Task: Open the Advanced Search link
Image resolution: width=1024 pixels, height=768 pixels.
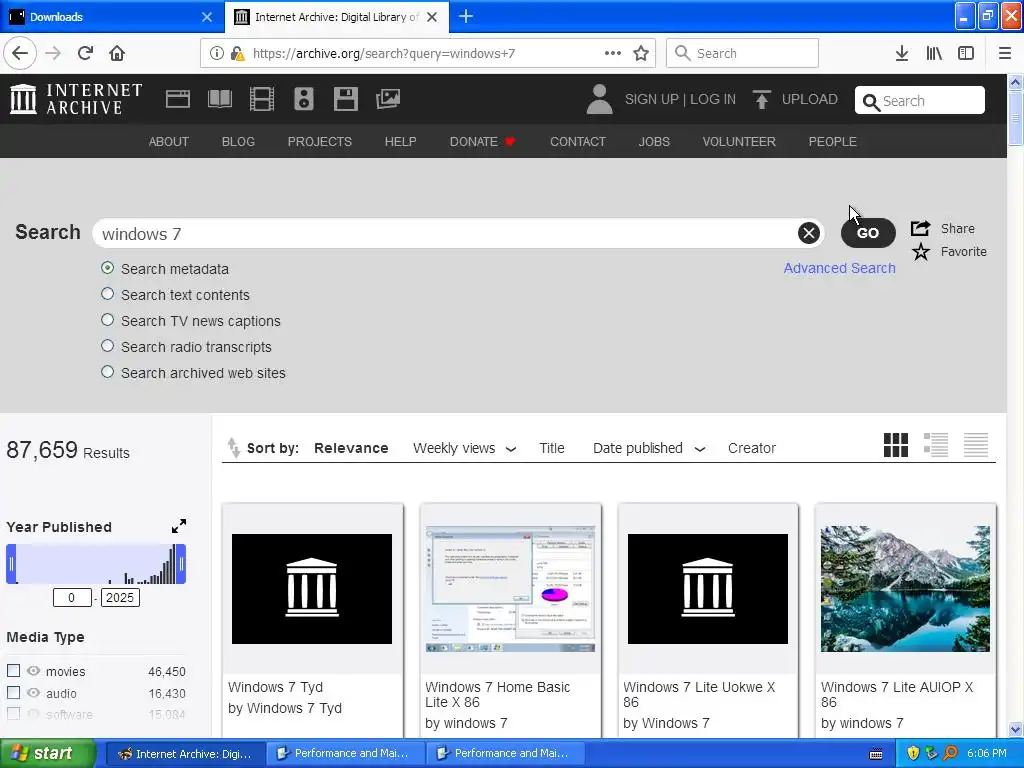Action: pos(839,268)
